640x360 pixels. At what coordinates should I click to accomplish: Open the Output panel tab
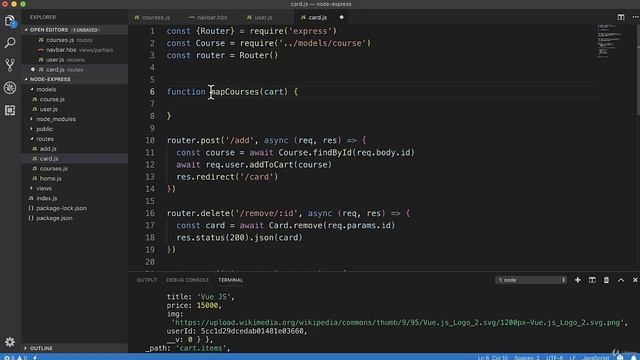tap(147, 280)
